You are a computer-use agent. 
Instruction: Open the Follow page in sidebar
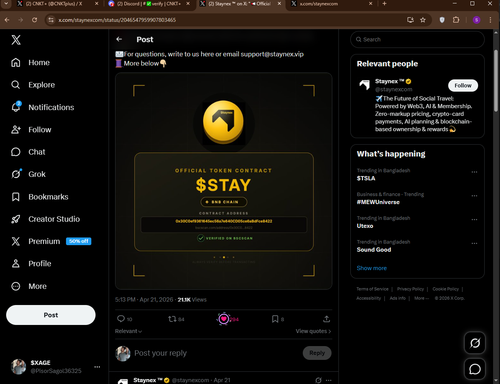tap(31, 130)
